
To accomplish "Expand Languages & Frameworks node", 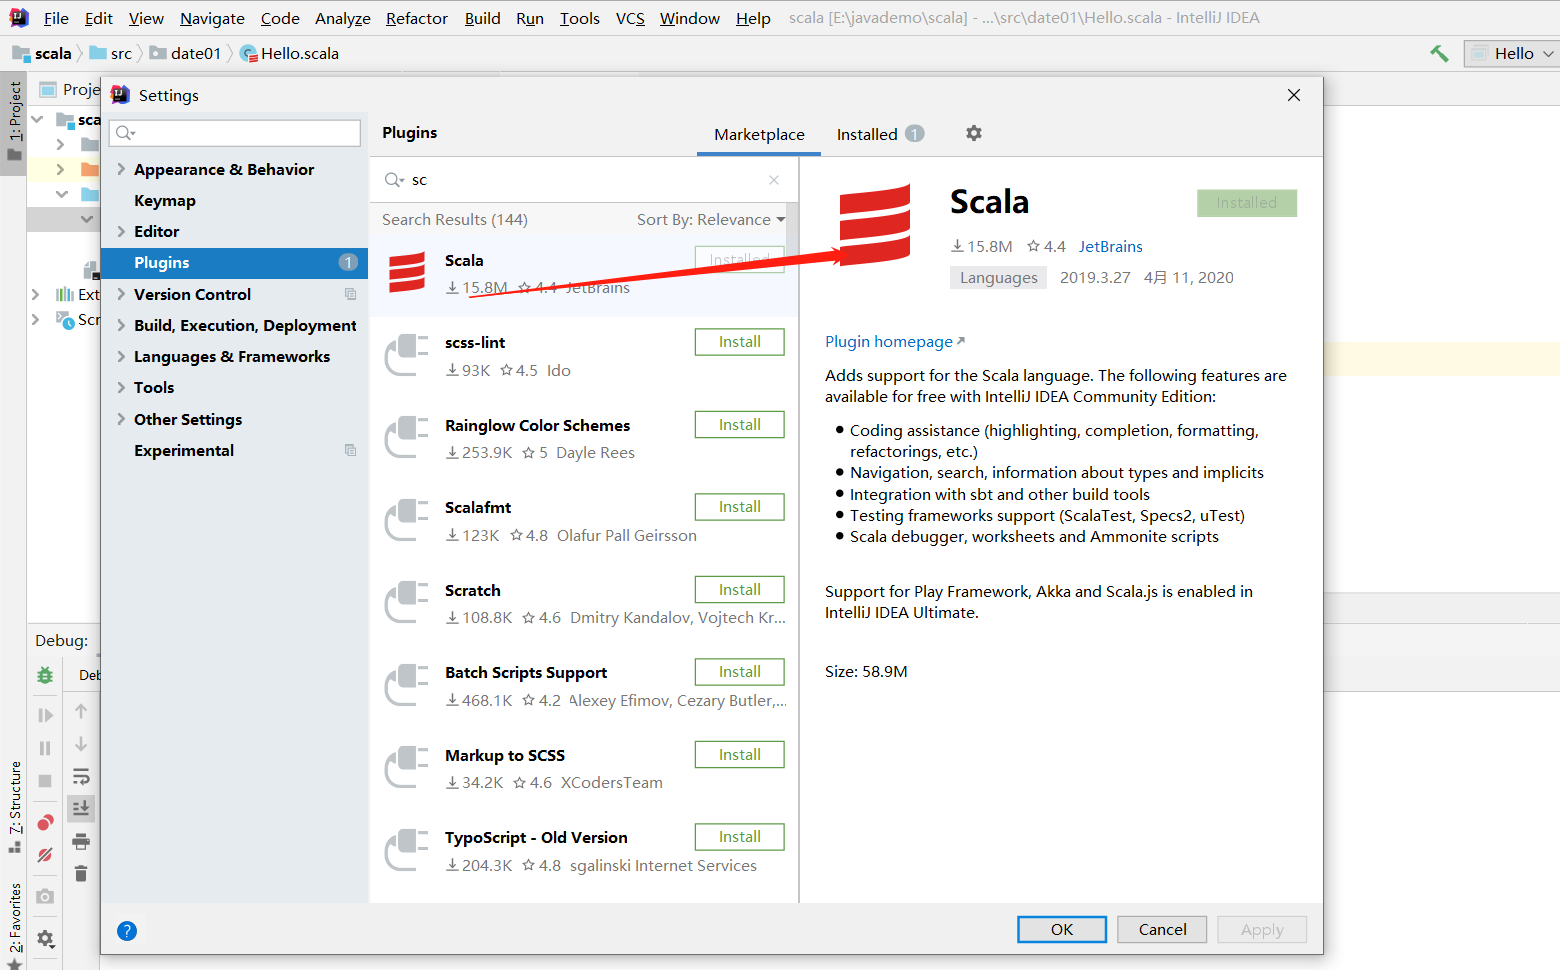I will click(x=121, y=356).
